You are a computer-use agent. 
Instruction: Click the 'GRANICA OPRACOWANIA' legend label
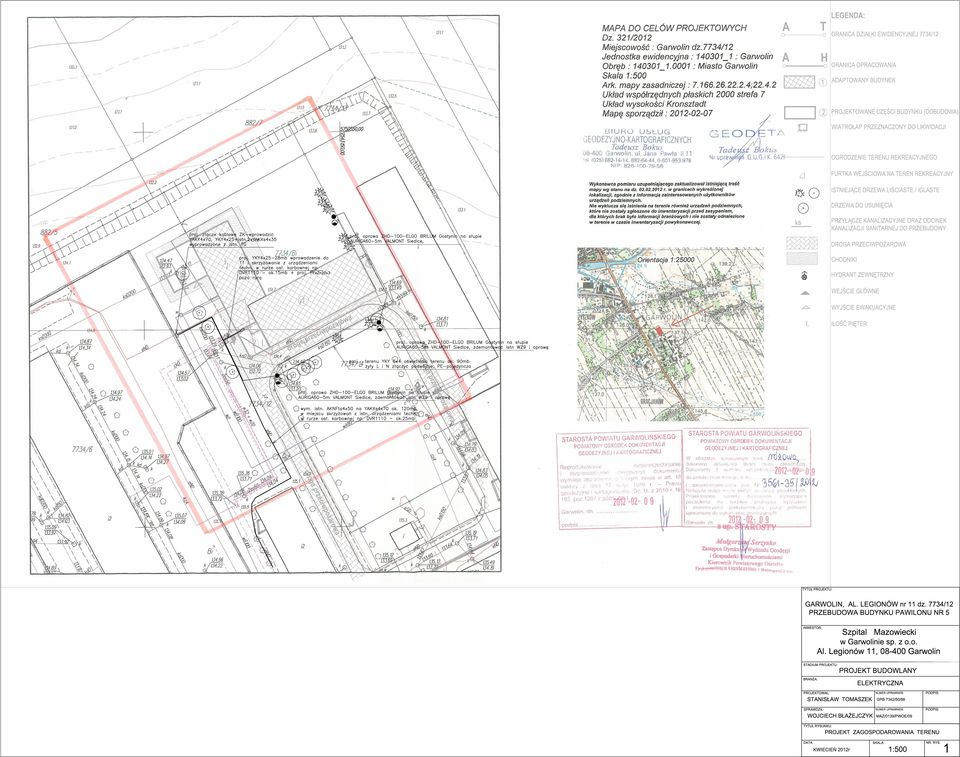[863, 65]
